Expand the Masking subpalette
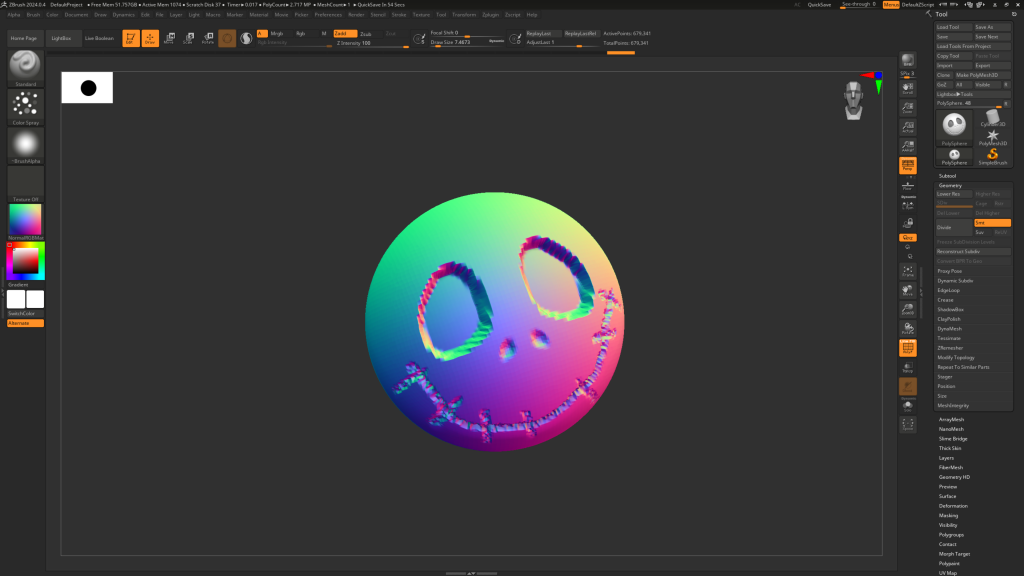 pyautogui.click(x=948, y=515)
